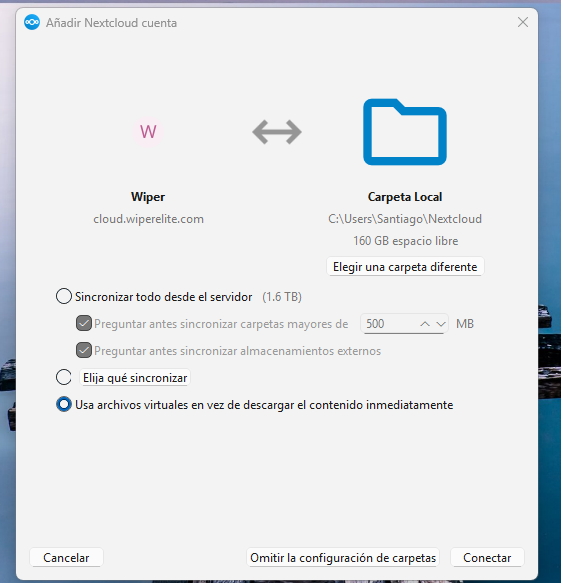
Task: Click the two-way sync arrow icon
Action: [277, 132]
